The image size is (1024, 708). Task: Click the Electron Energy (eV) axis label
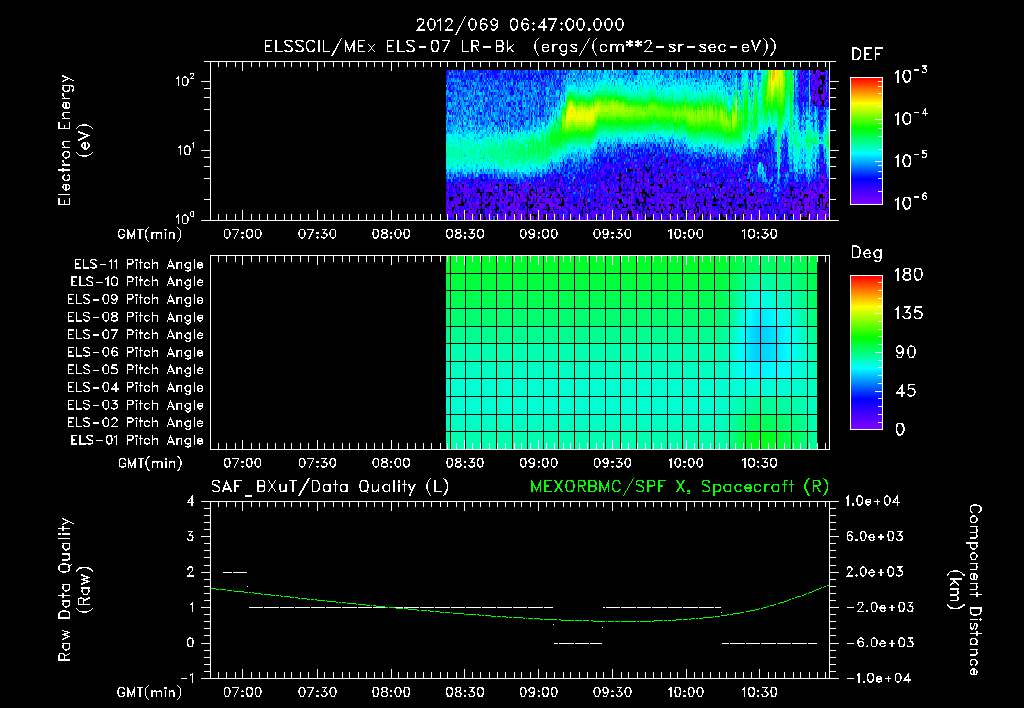pos(74,140)
